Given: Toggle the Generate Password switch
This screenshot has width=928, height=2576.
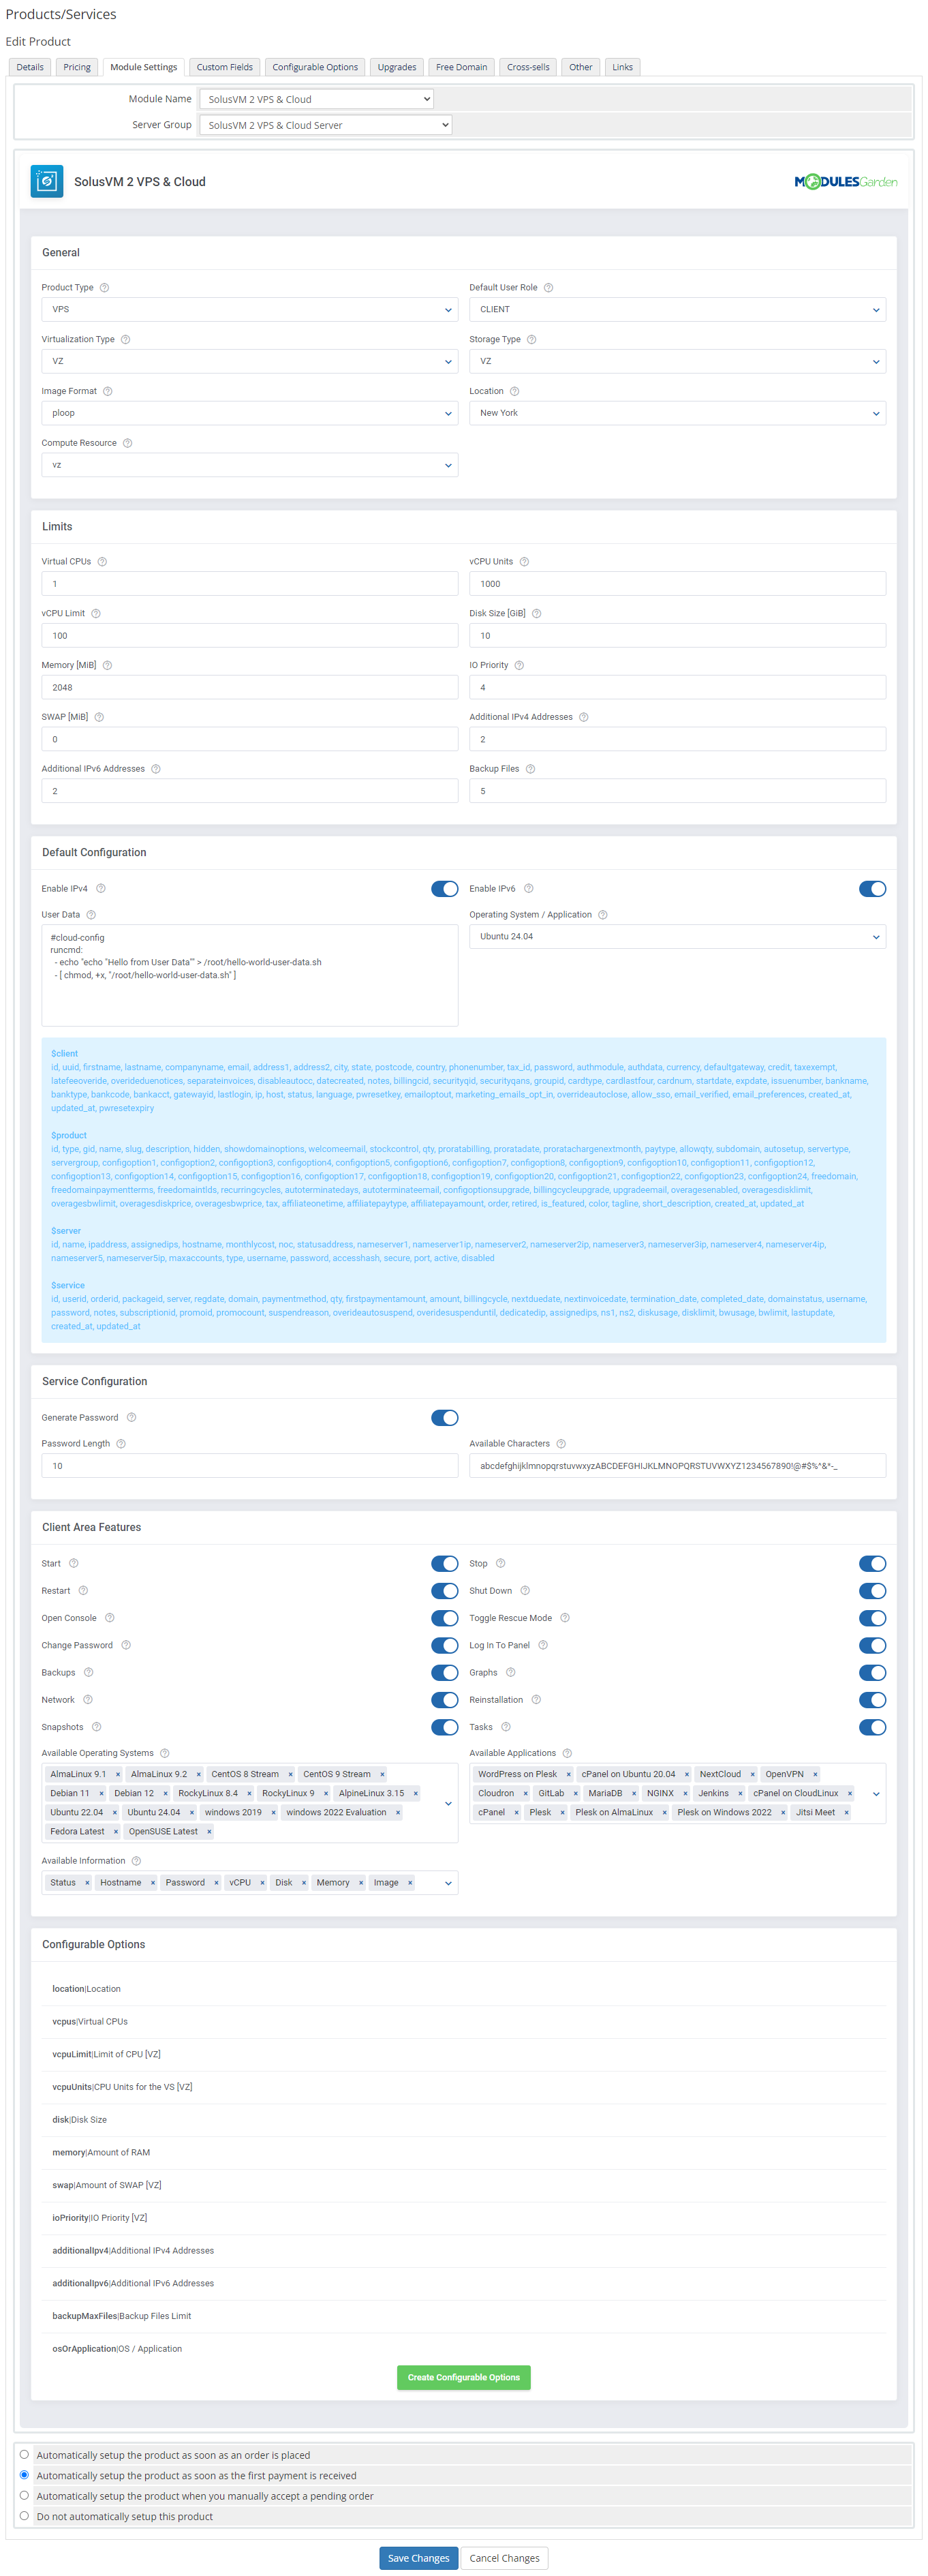Looking at the screenshot, I should [x=444, y=1418].
